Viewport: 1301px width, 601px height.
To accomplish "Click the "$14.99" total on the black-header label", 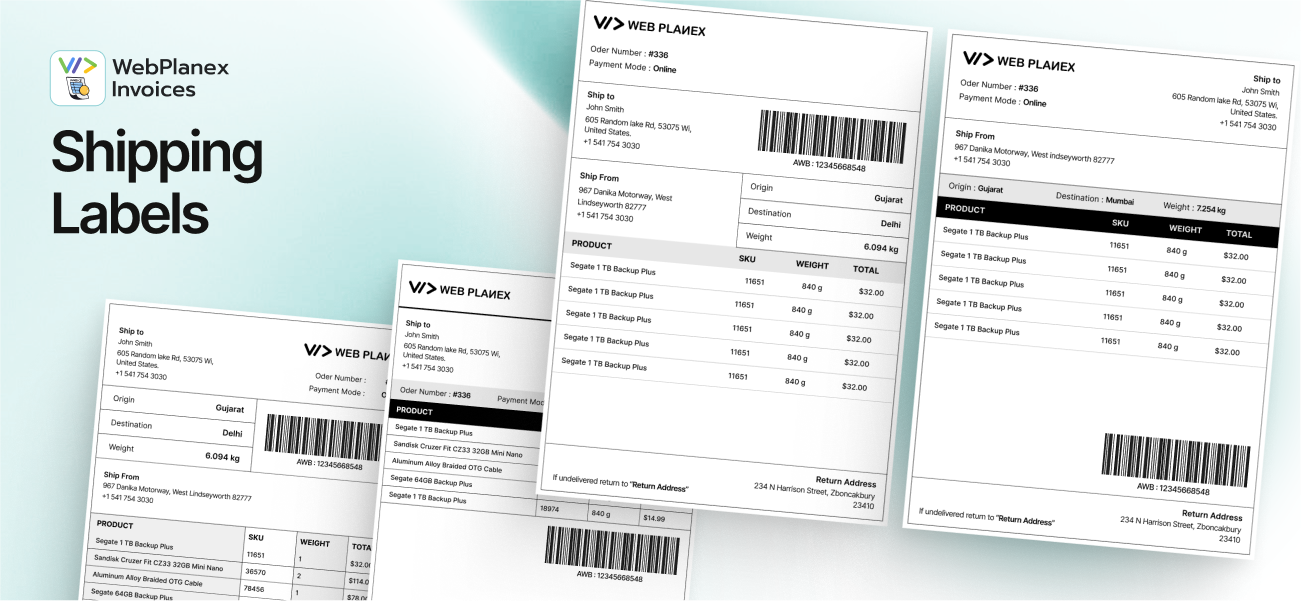I will click(654, 518).
